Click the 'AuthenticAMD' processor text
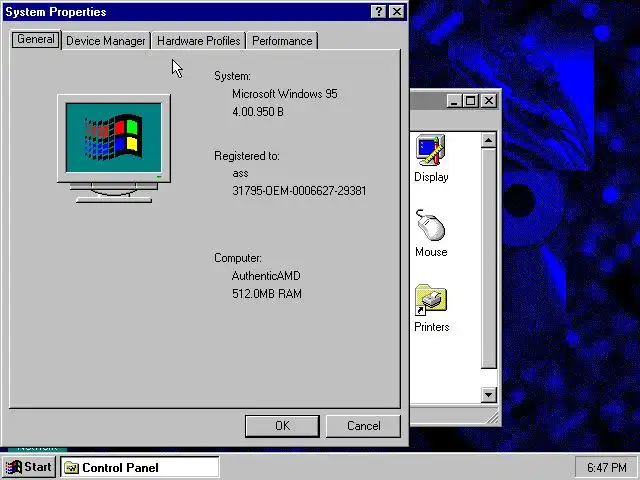The width and height of the screenshot is (640, 480). point(266,276)
